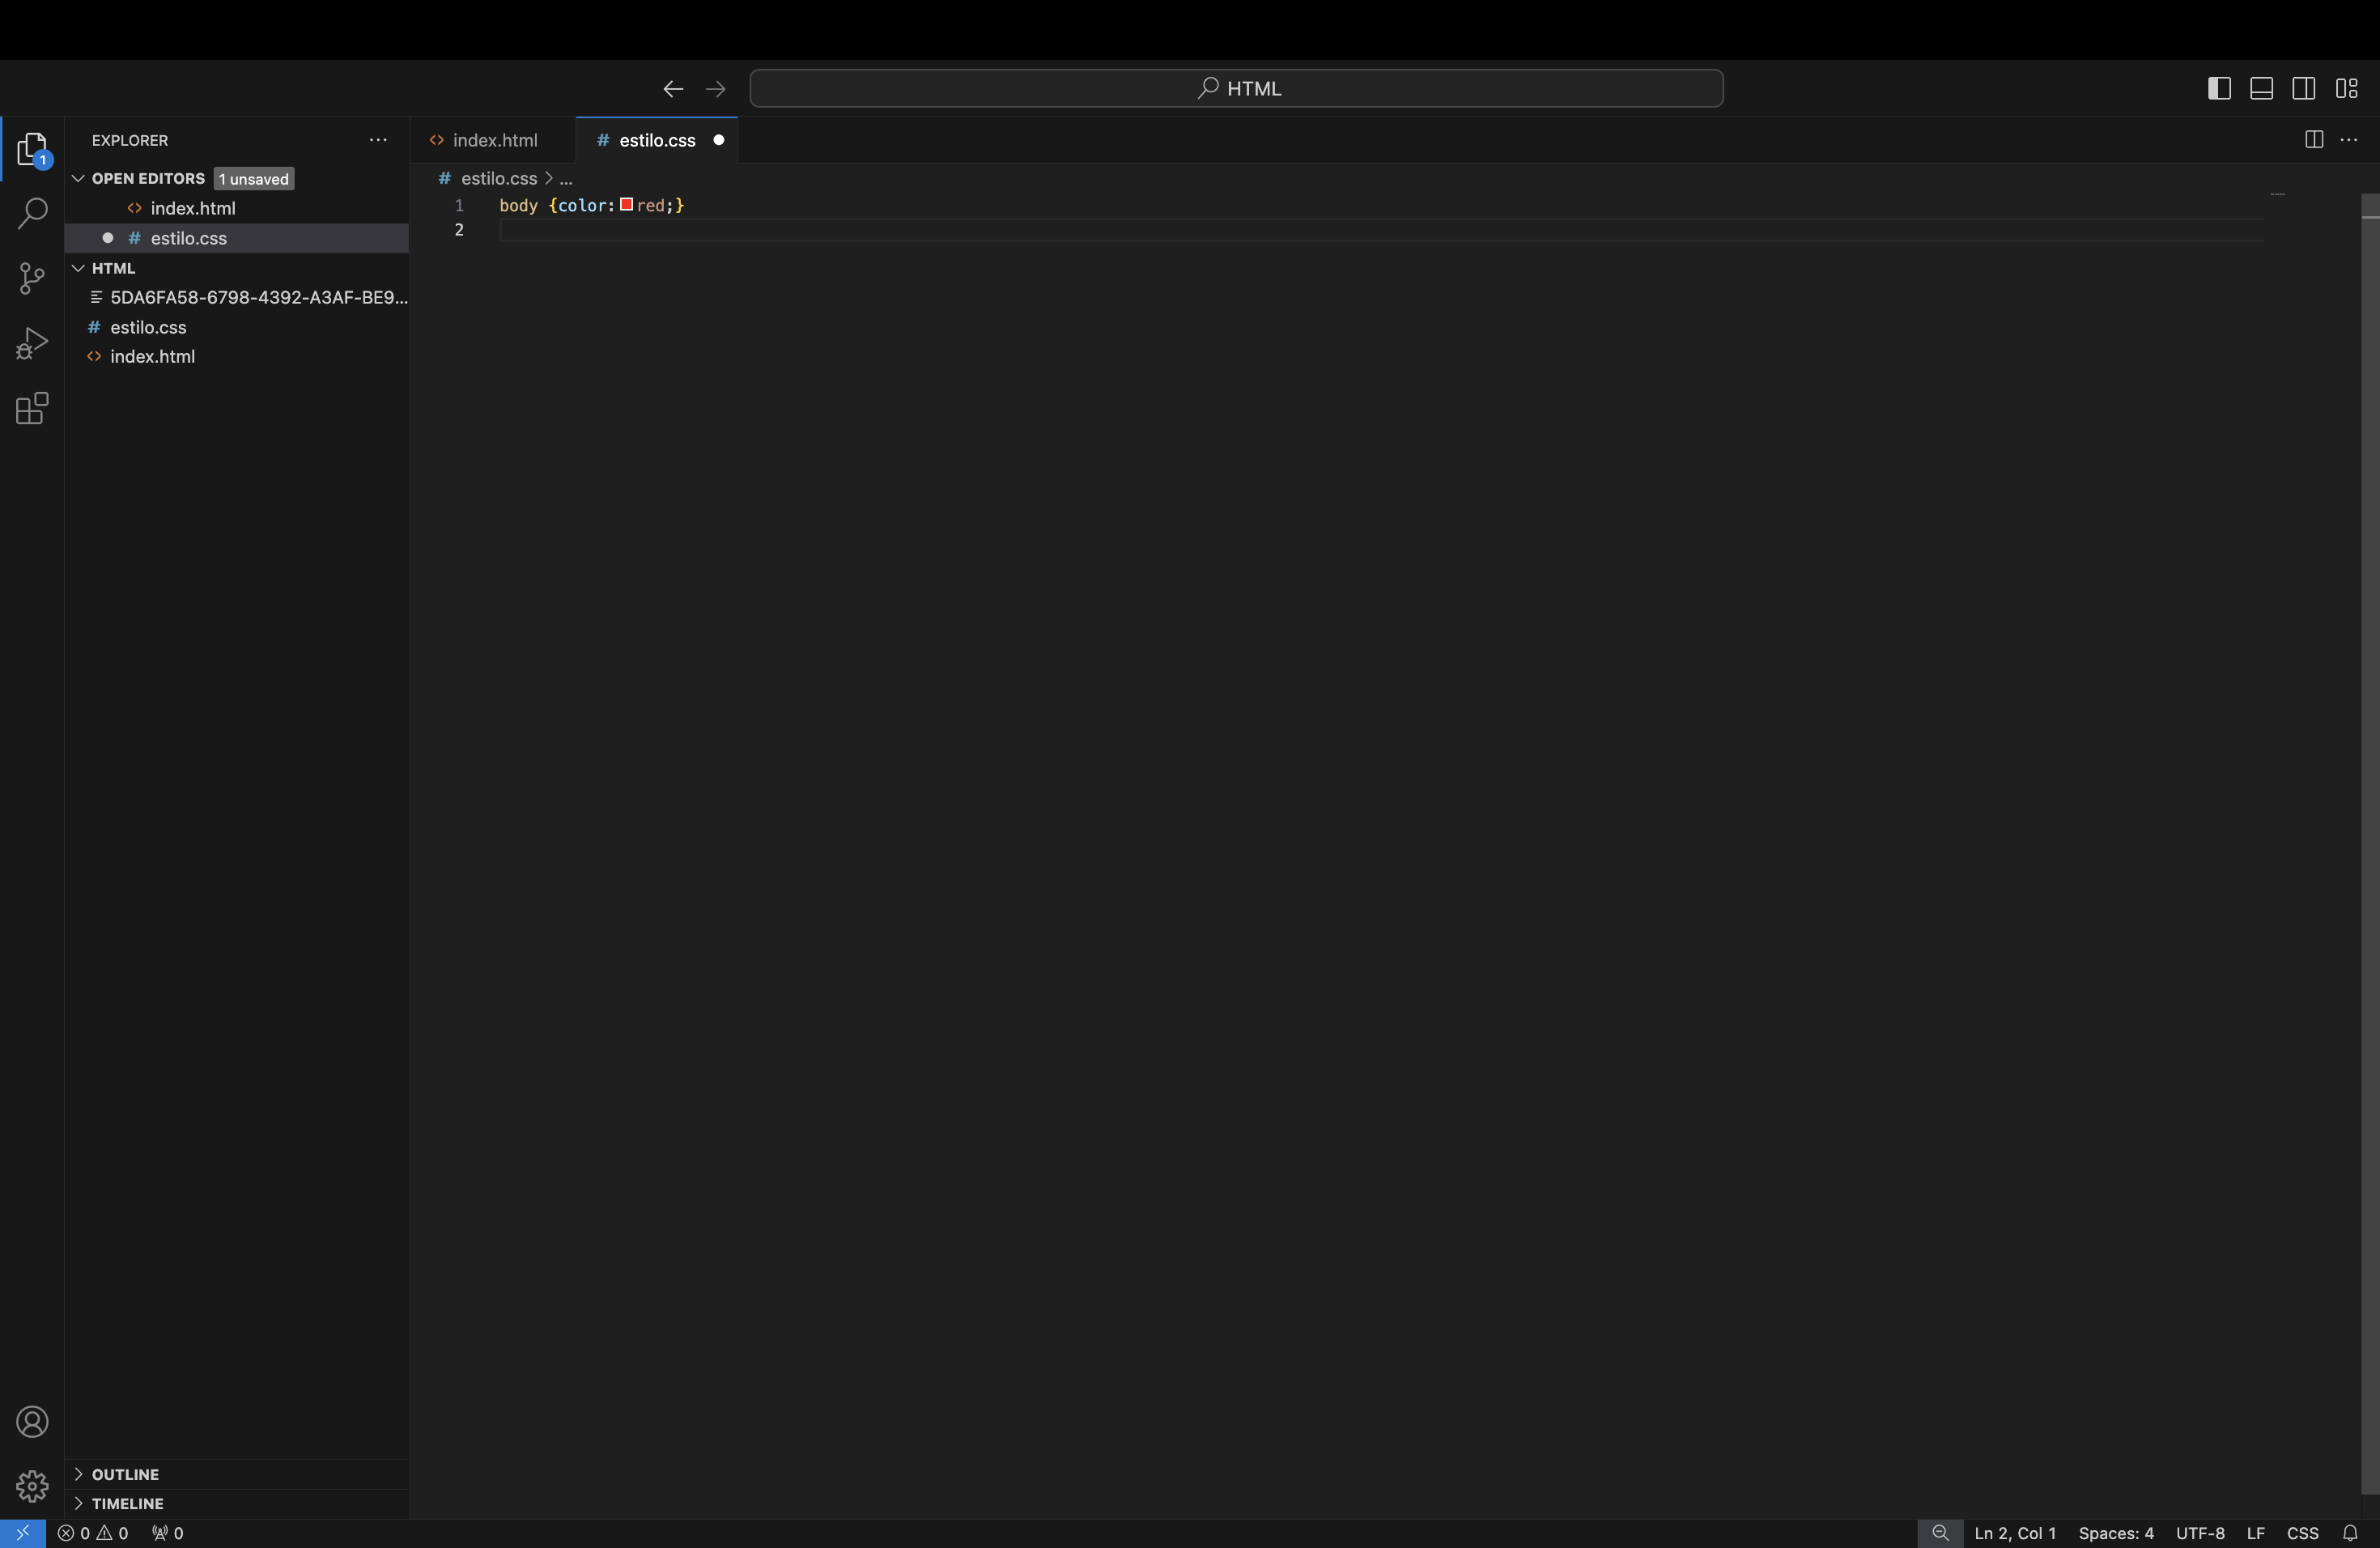Open the 5DA6FA58-6798 file in HTML folder

point(237,297)
